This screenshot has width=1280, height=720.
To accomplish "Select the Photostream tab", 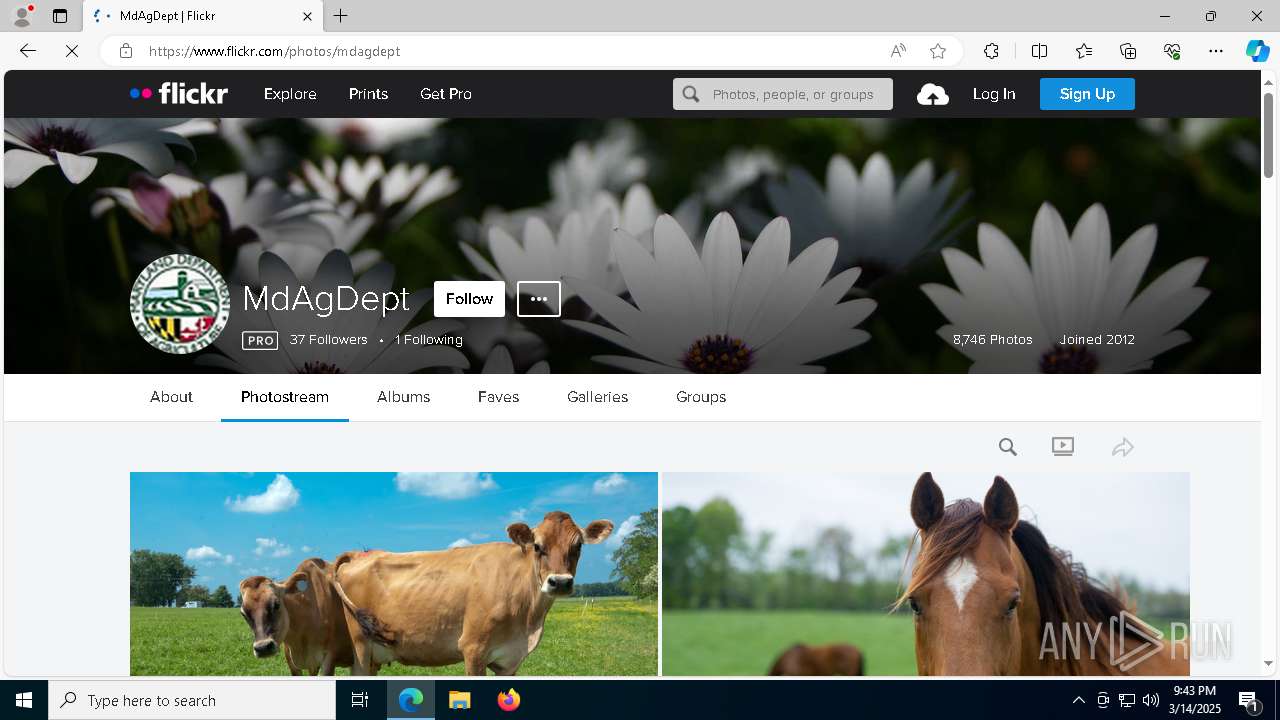I will tap(285, 397).
